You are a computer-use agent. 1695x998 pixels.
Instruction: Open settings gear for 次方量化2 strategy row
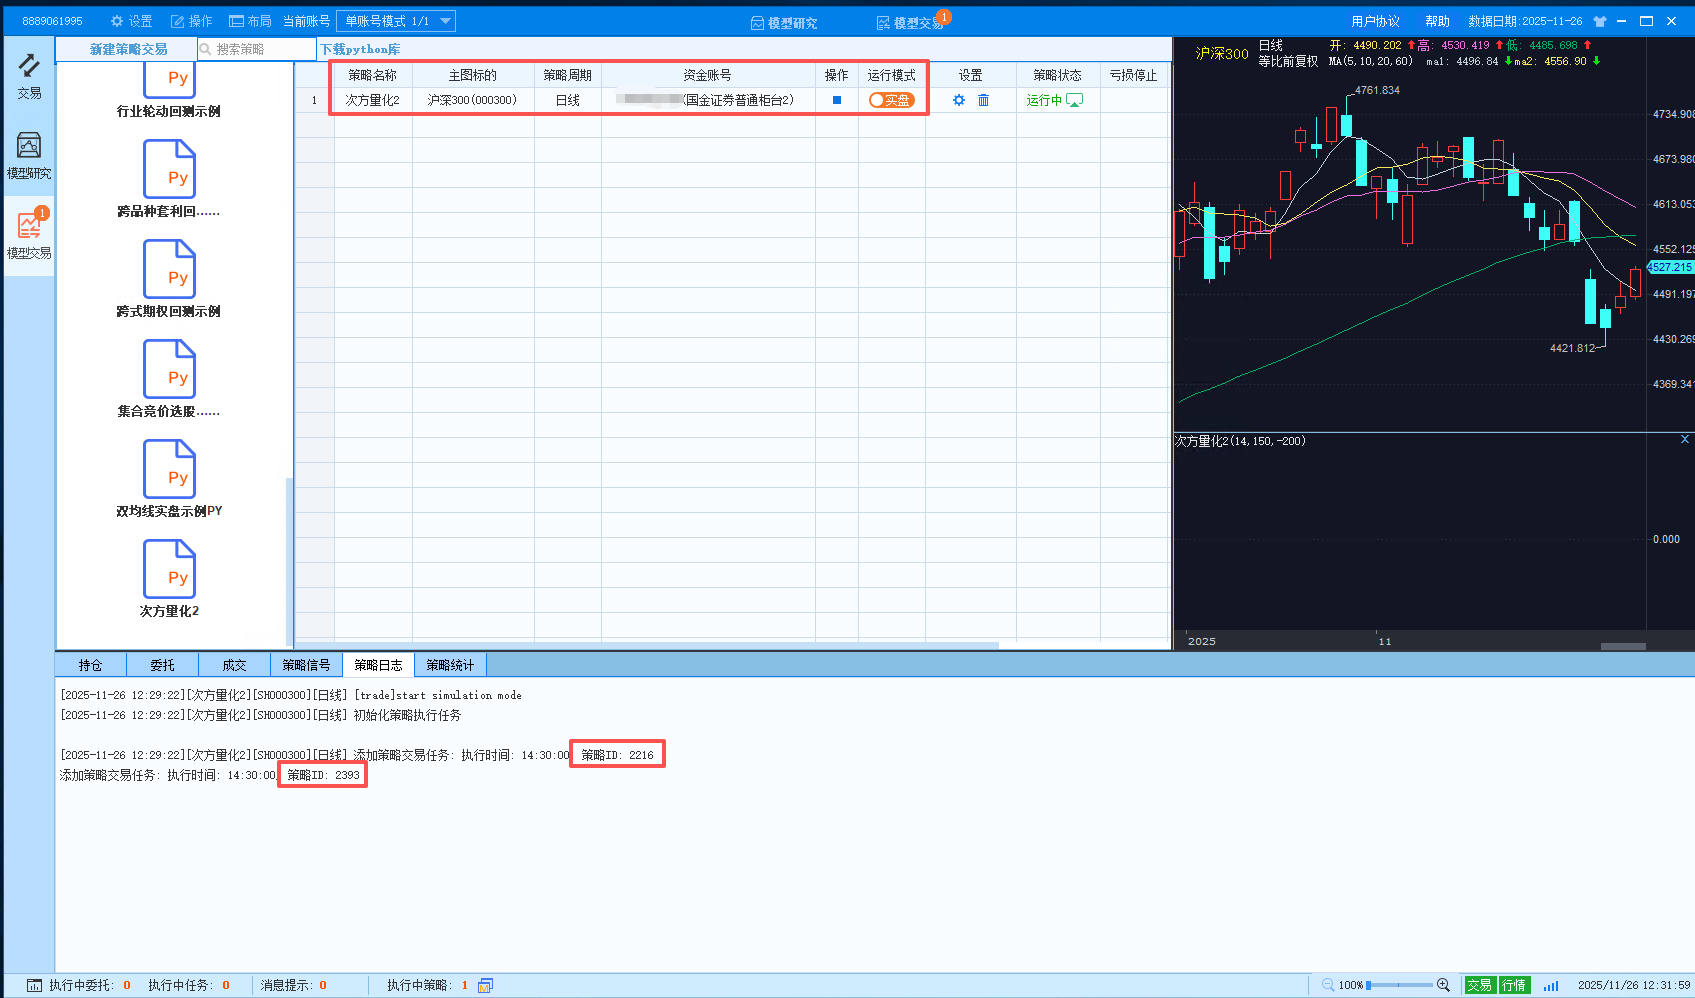tap(959, 100)
